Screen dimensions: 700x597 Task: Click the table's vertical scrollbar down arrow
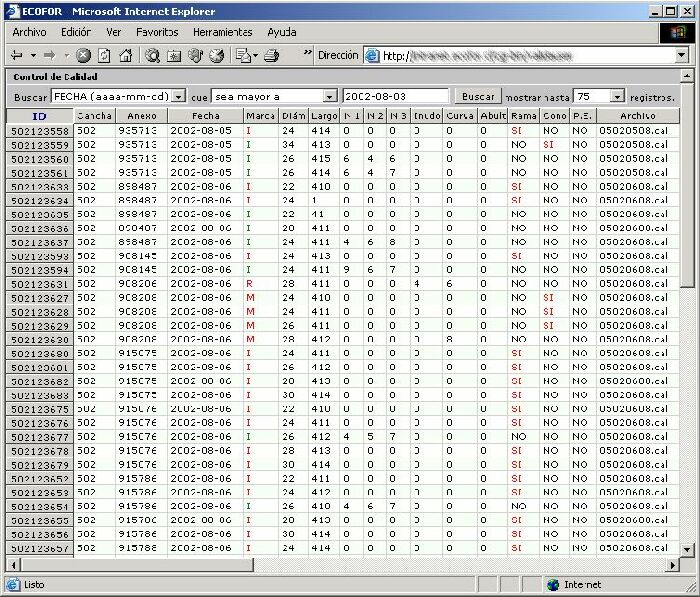[x=685, y=550]
